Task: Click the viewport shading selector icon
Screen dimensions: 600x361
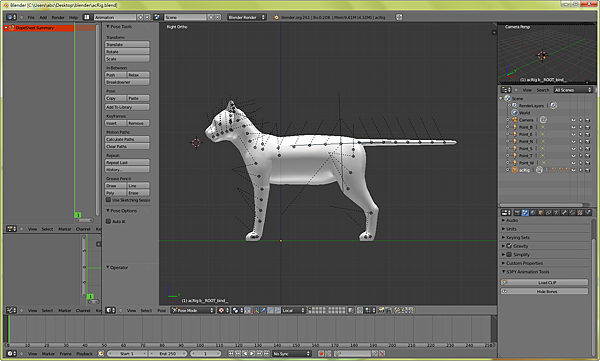Action: (x=238, y=310)
